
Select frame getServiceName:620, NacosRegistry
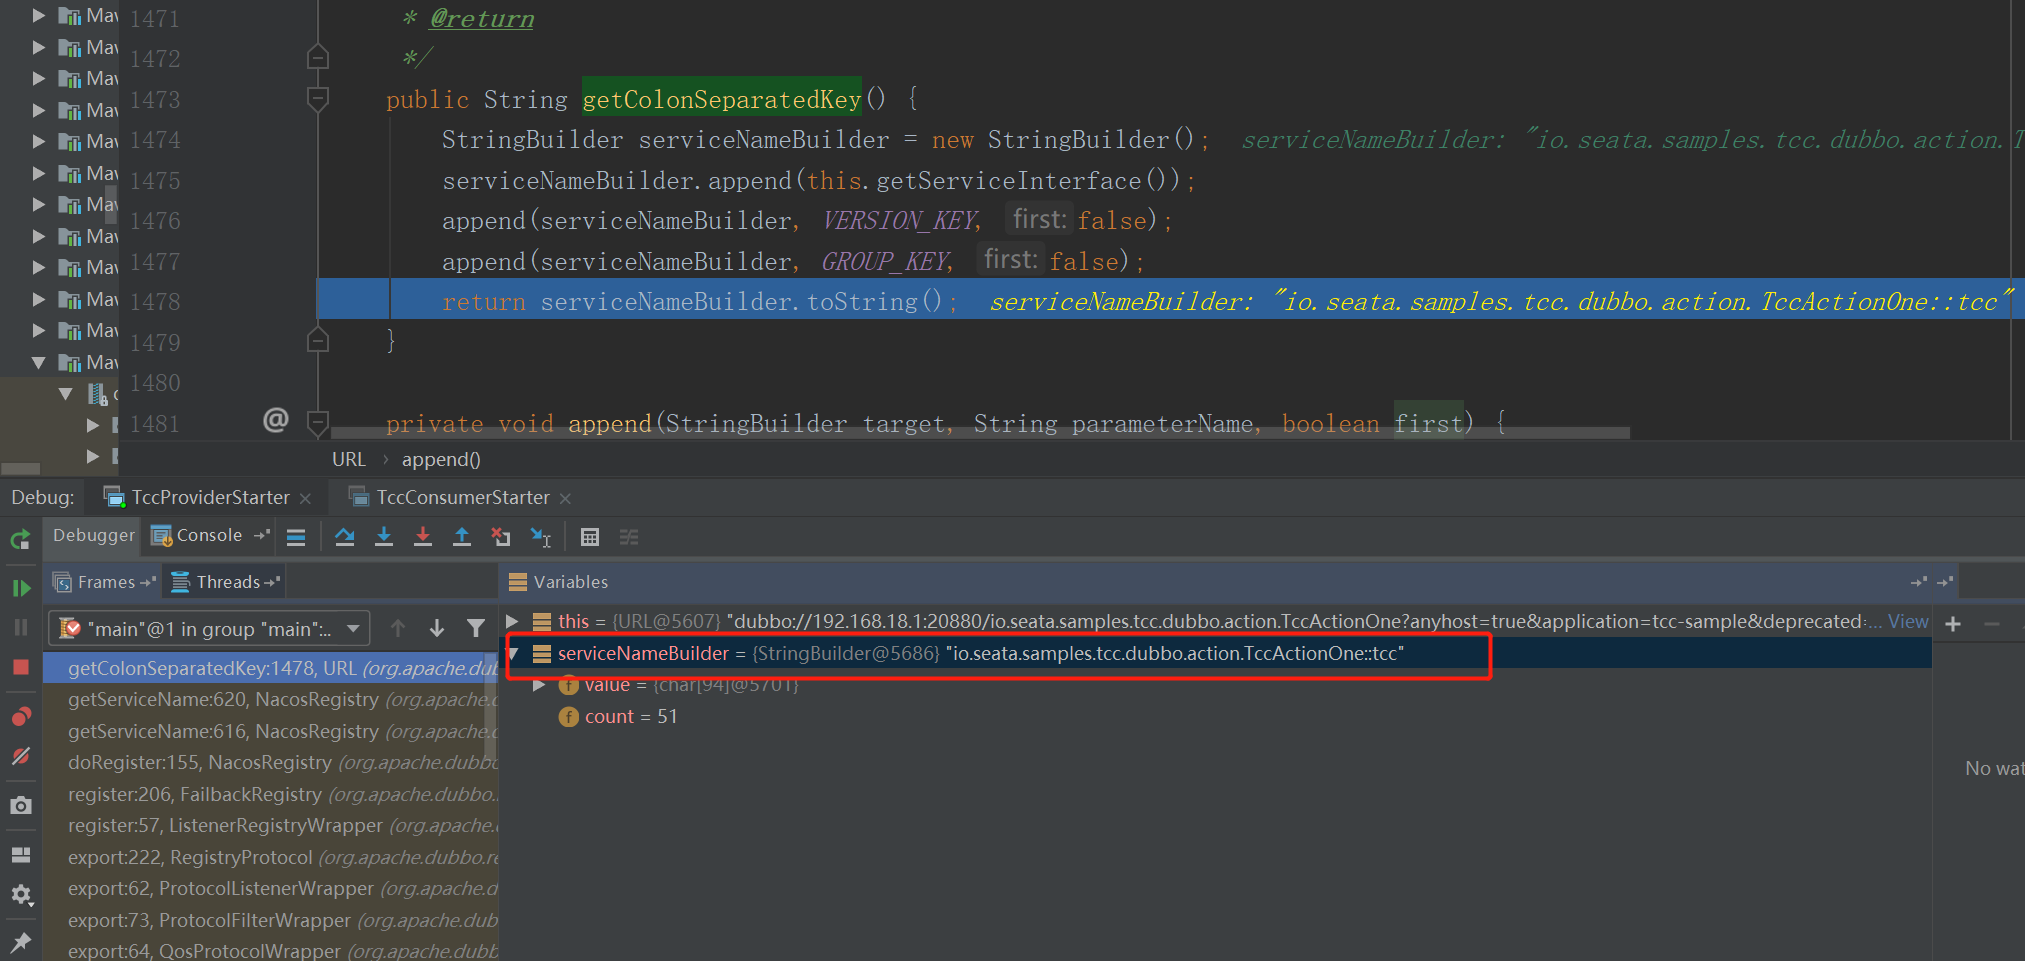pyautogui.click(x=271, y=700)
